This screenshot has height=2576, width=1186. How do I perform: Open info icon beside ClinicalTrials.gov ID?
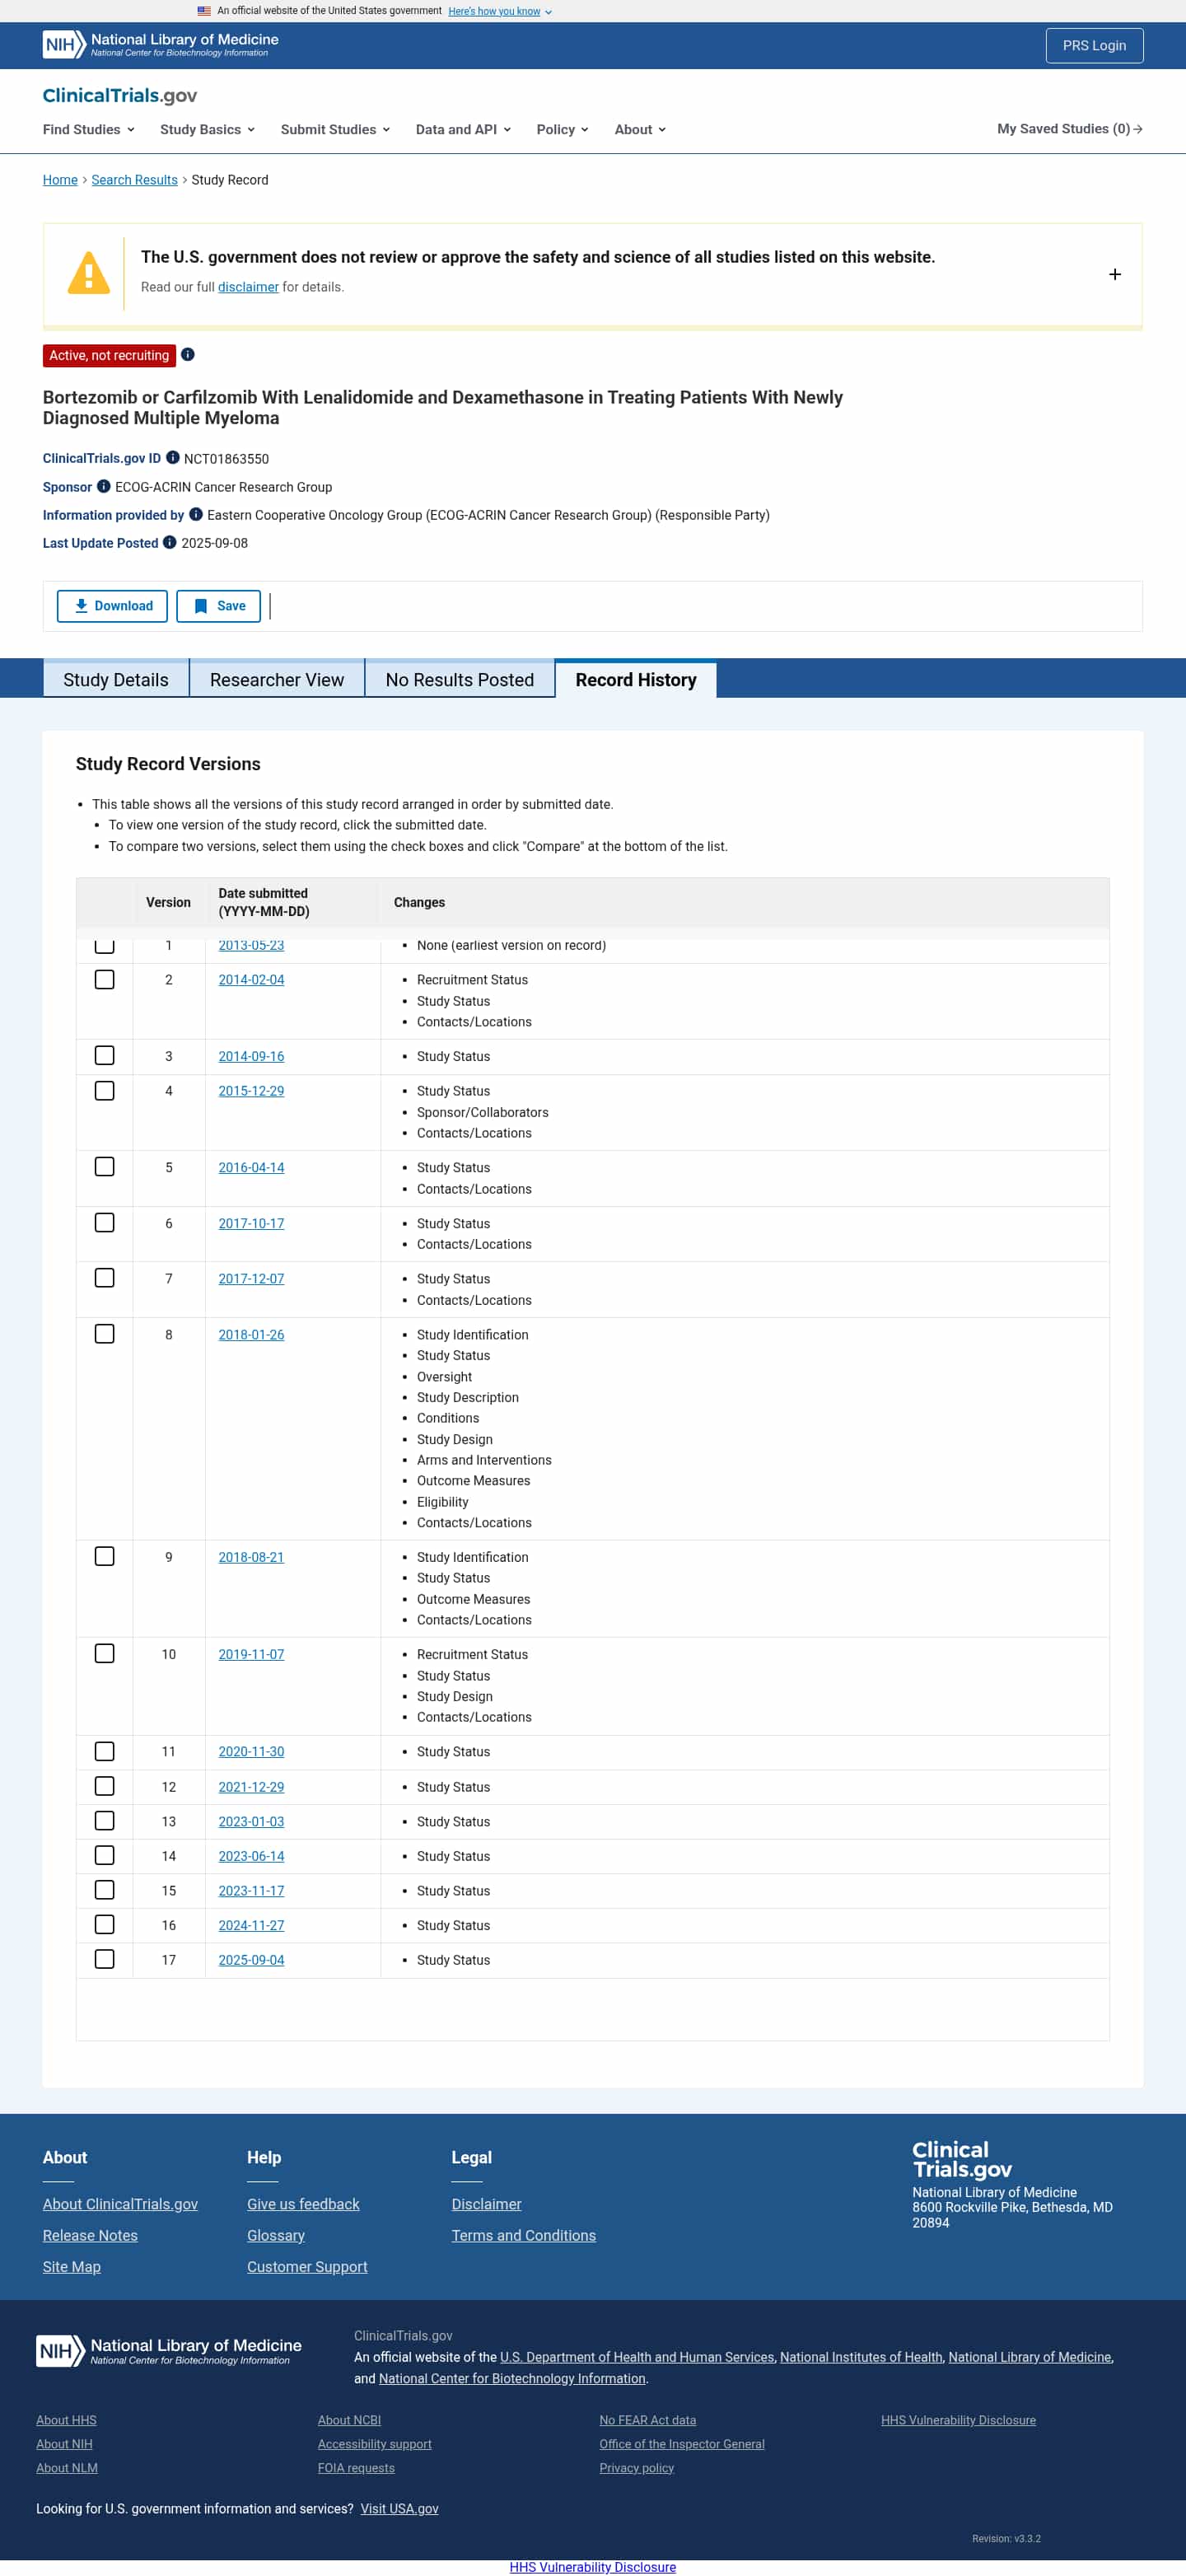point(173,458)
